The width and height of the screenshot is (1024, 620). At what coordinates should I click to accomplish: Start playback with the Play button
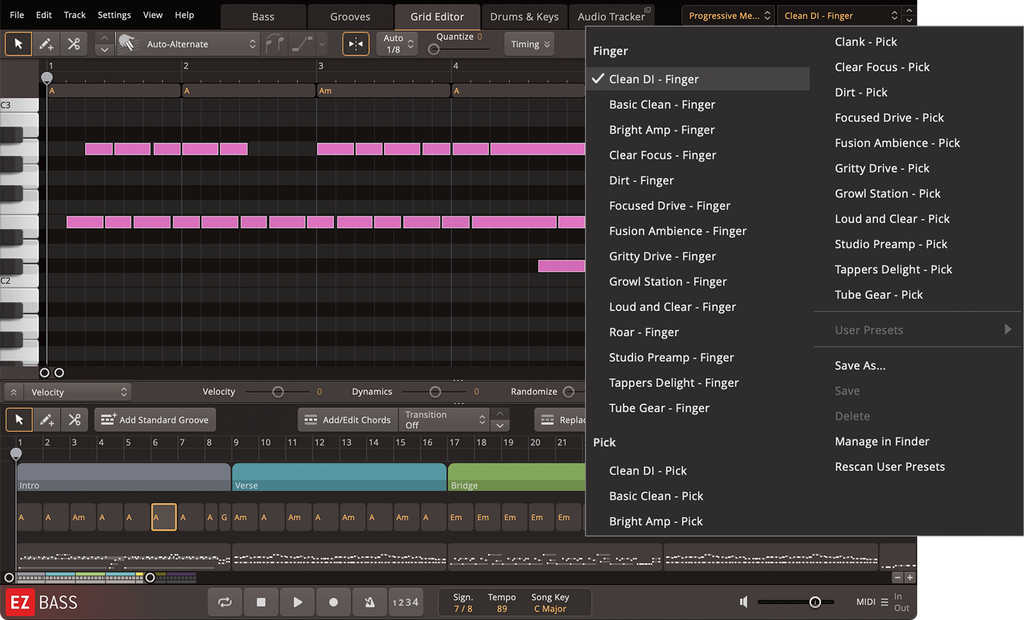[x=297, y=602]
